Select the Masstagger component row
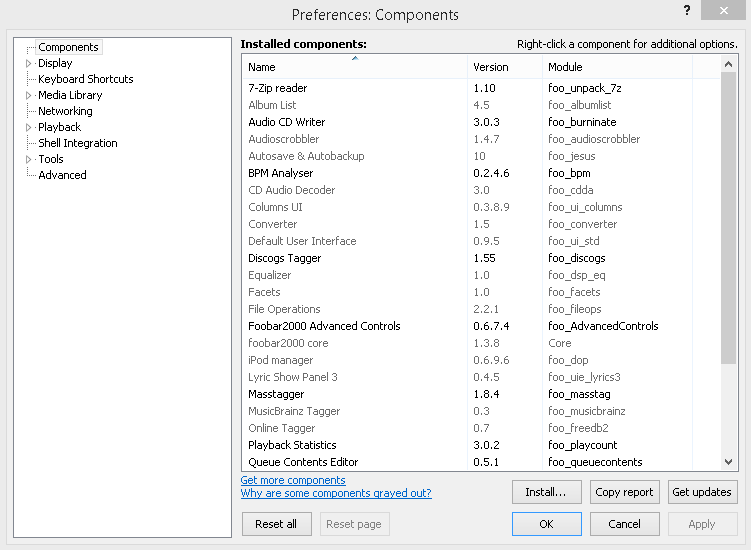Image resolution: width=751 pixels, height=550 pixels. point(481,394)
